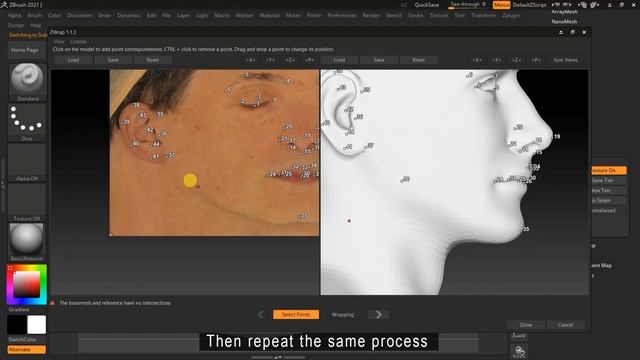Select the white color swatch
This screenshot has width=640, height=360.
pyautogui.click(x=36, y=324)
